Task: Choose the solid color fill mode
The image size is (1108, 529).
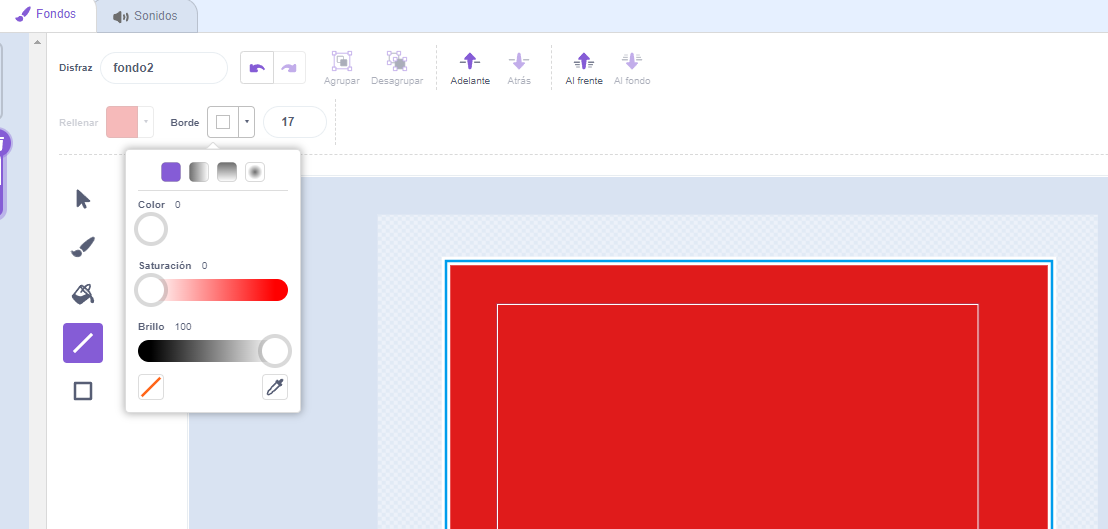Action: tap(171, 172)
